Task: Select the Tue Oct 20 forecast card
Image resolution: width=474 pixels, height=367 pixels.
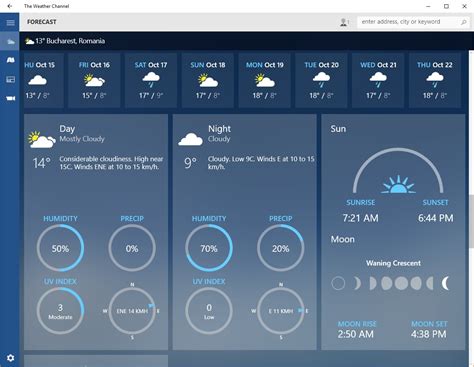Action: [321, 80]
